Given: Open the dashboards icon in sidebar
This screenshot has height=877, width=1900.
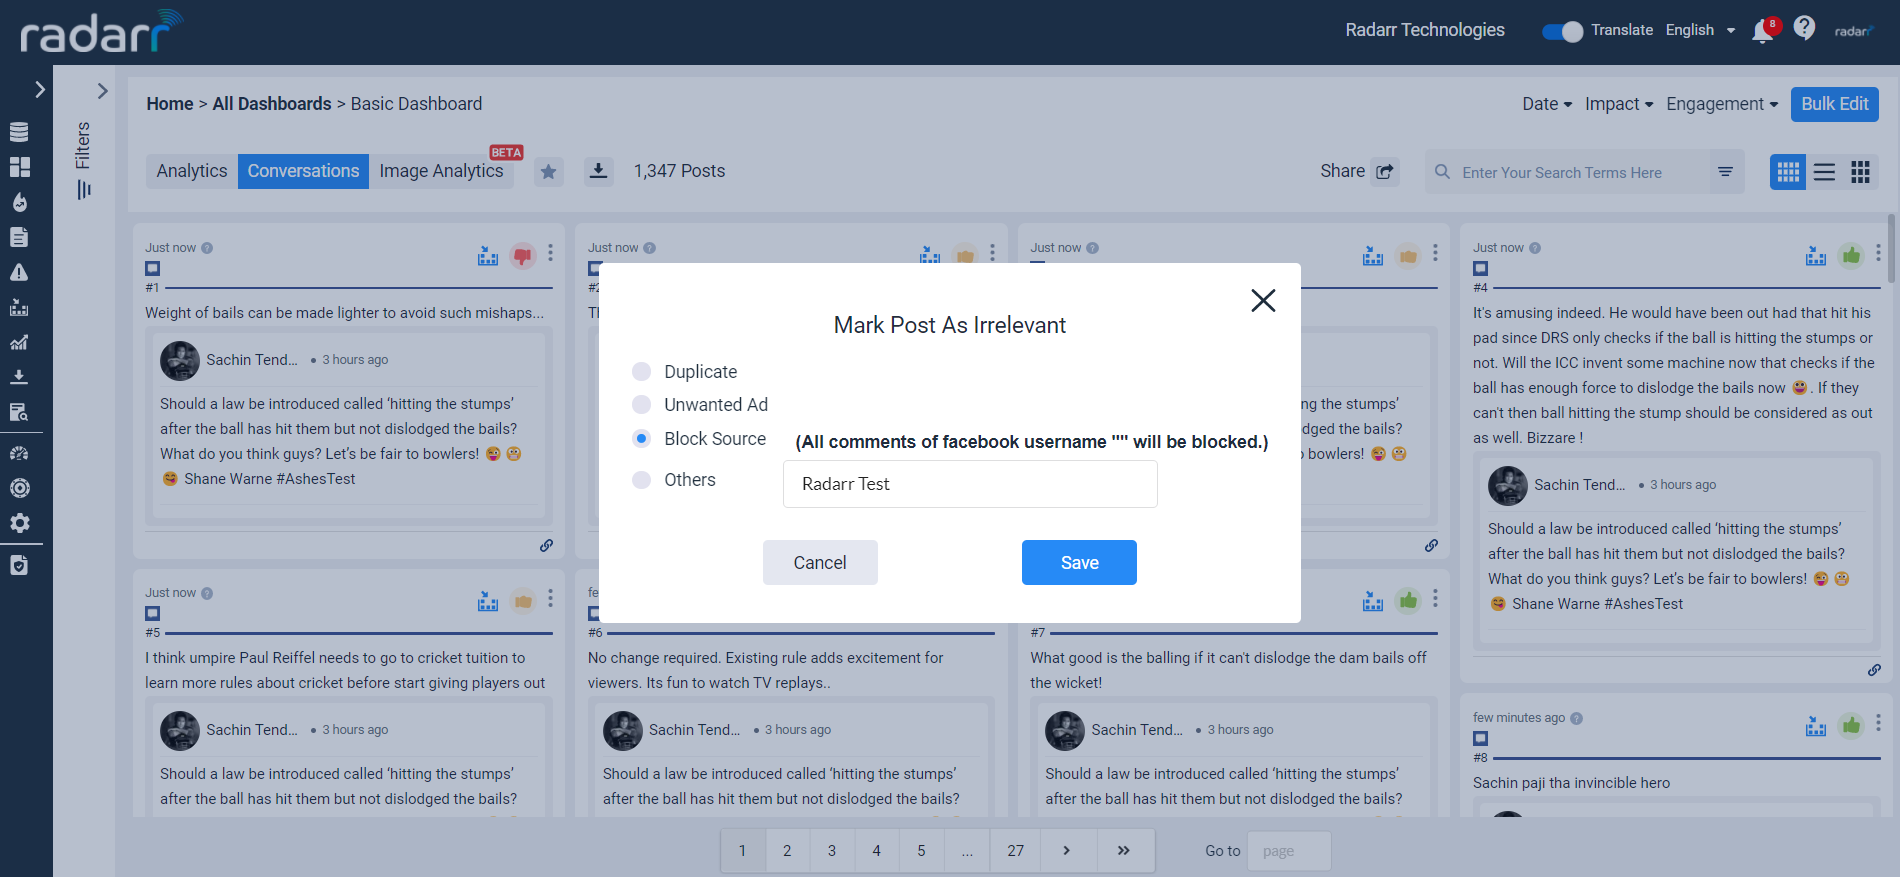Looking at the screenshot, I should click(19, 167).
